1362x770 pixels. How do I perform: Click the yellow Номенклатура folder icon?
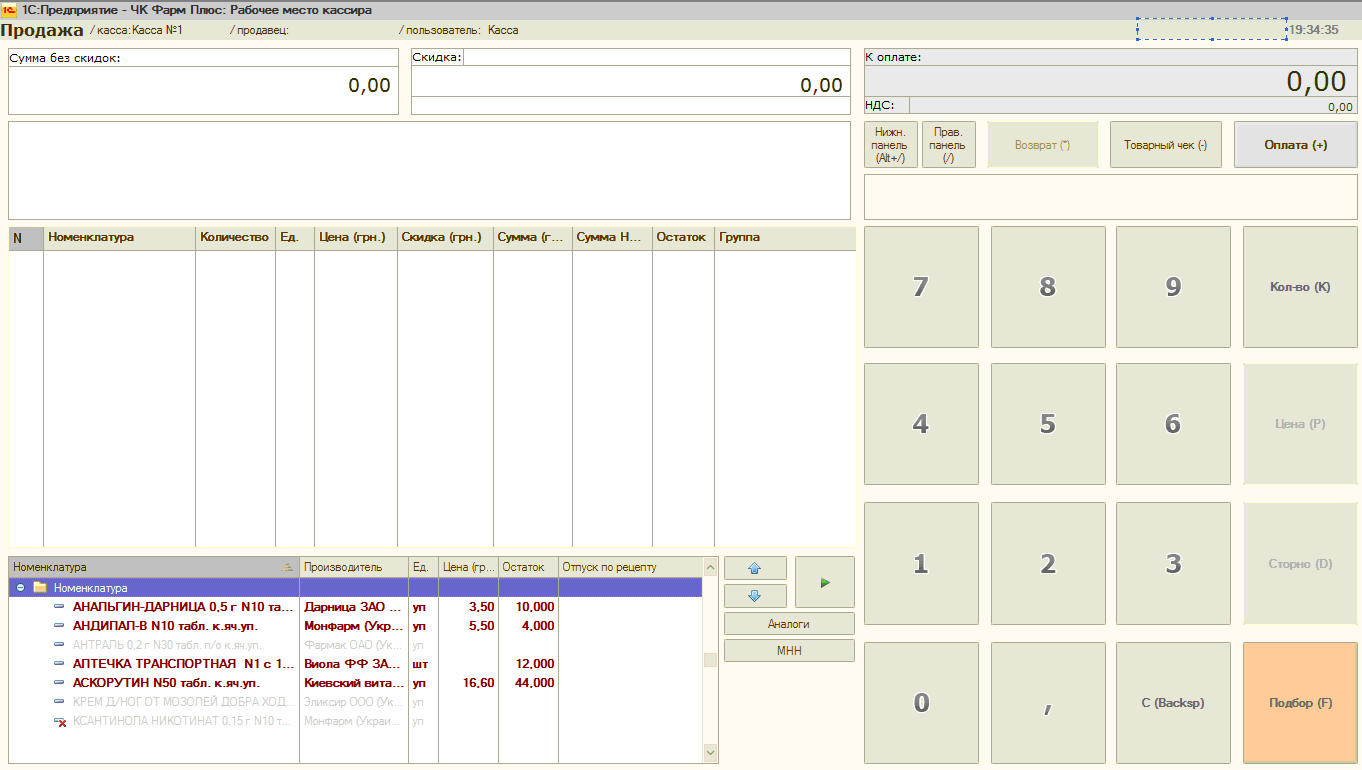[x=40, y=588]
